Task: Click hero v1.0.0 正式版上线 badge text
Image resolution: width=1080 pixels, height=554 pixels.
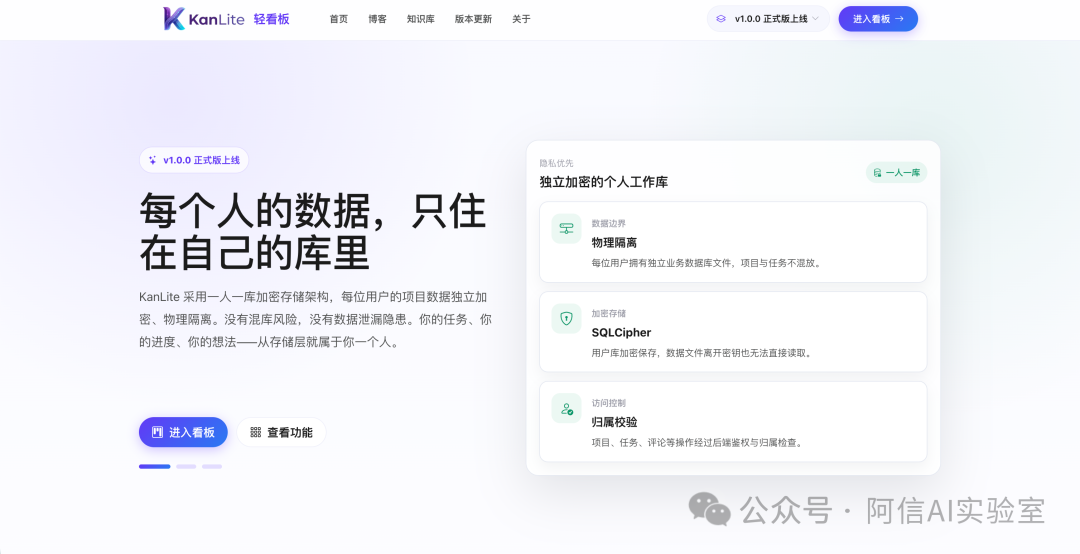Action: 201,160
